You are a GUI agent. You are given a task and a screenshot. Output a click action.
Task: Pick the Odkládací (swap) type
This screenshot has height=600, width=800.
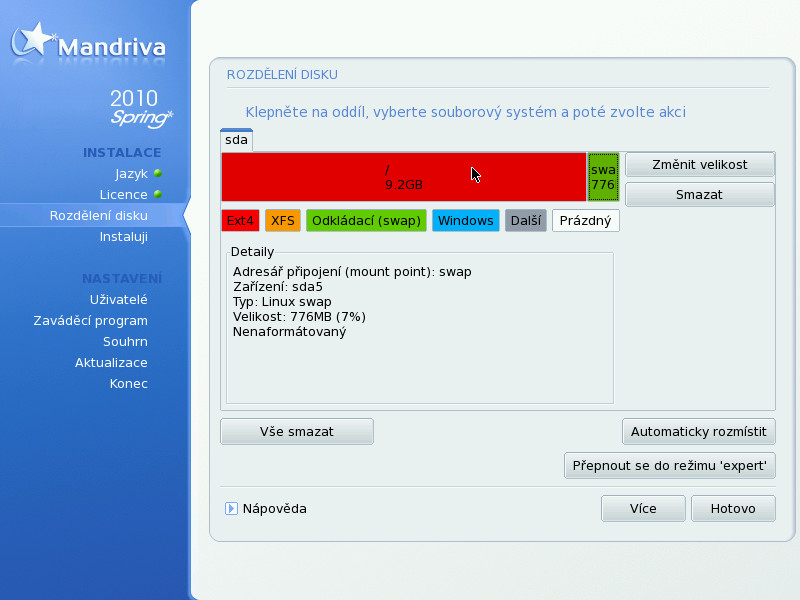click(x=366, y=220)
